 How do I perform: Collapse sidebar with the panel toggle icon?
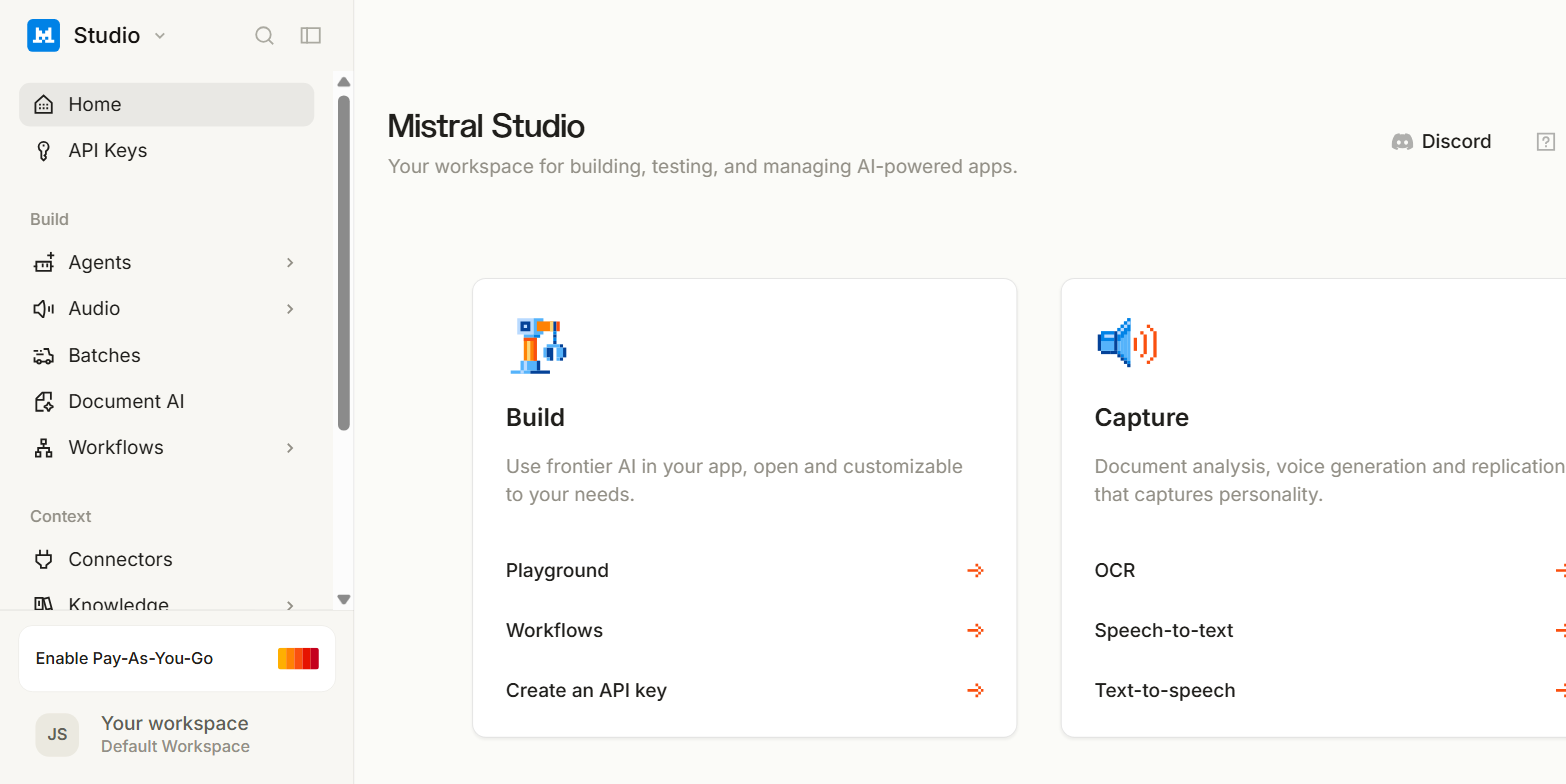pyautogui.click(x=311, y=36)
